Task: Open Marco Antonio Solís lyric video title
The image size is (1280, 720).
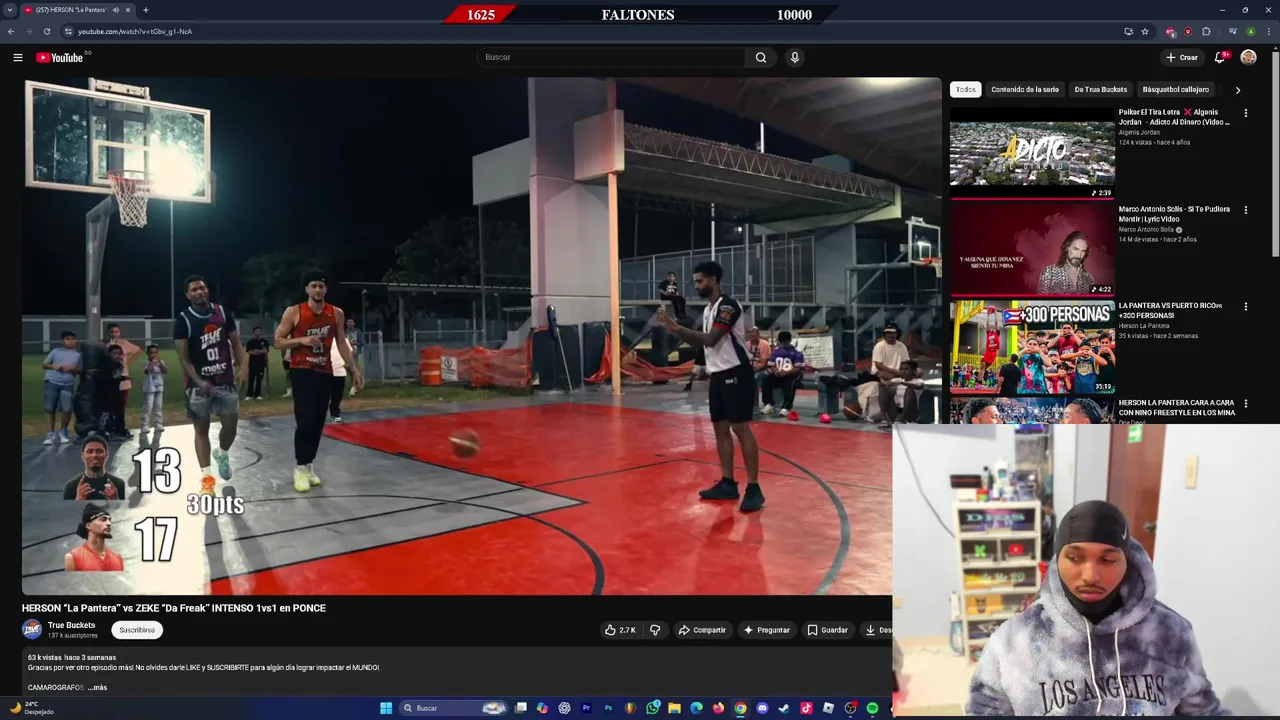Action: click(x=1175, y=214)
